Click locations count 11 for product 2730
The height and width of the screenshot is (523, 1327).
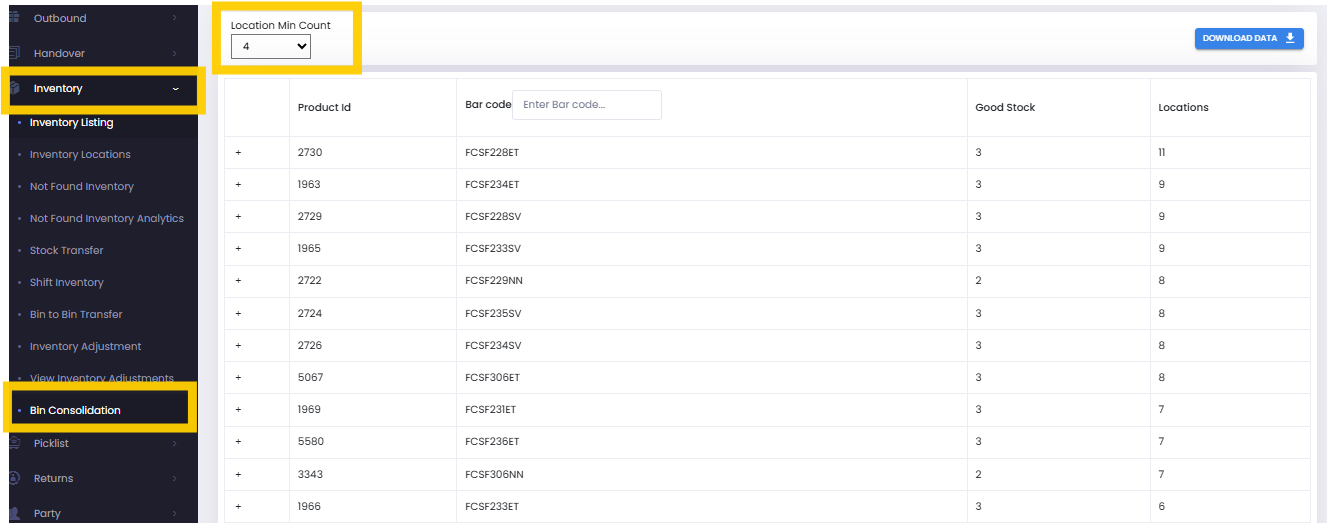pos(1162,152)
